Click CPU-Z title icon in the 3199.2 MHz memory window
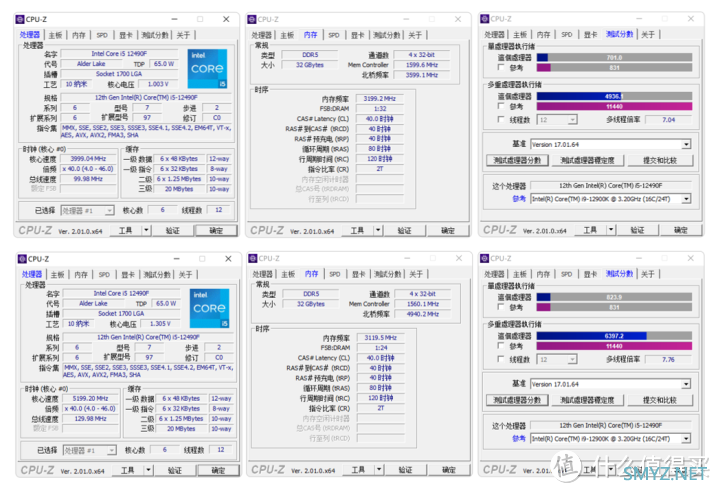720x493 pixels. (x=252, y=19)
